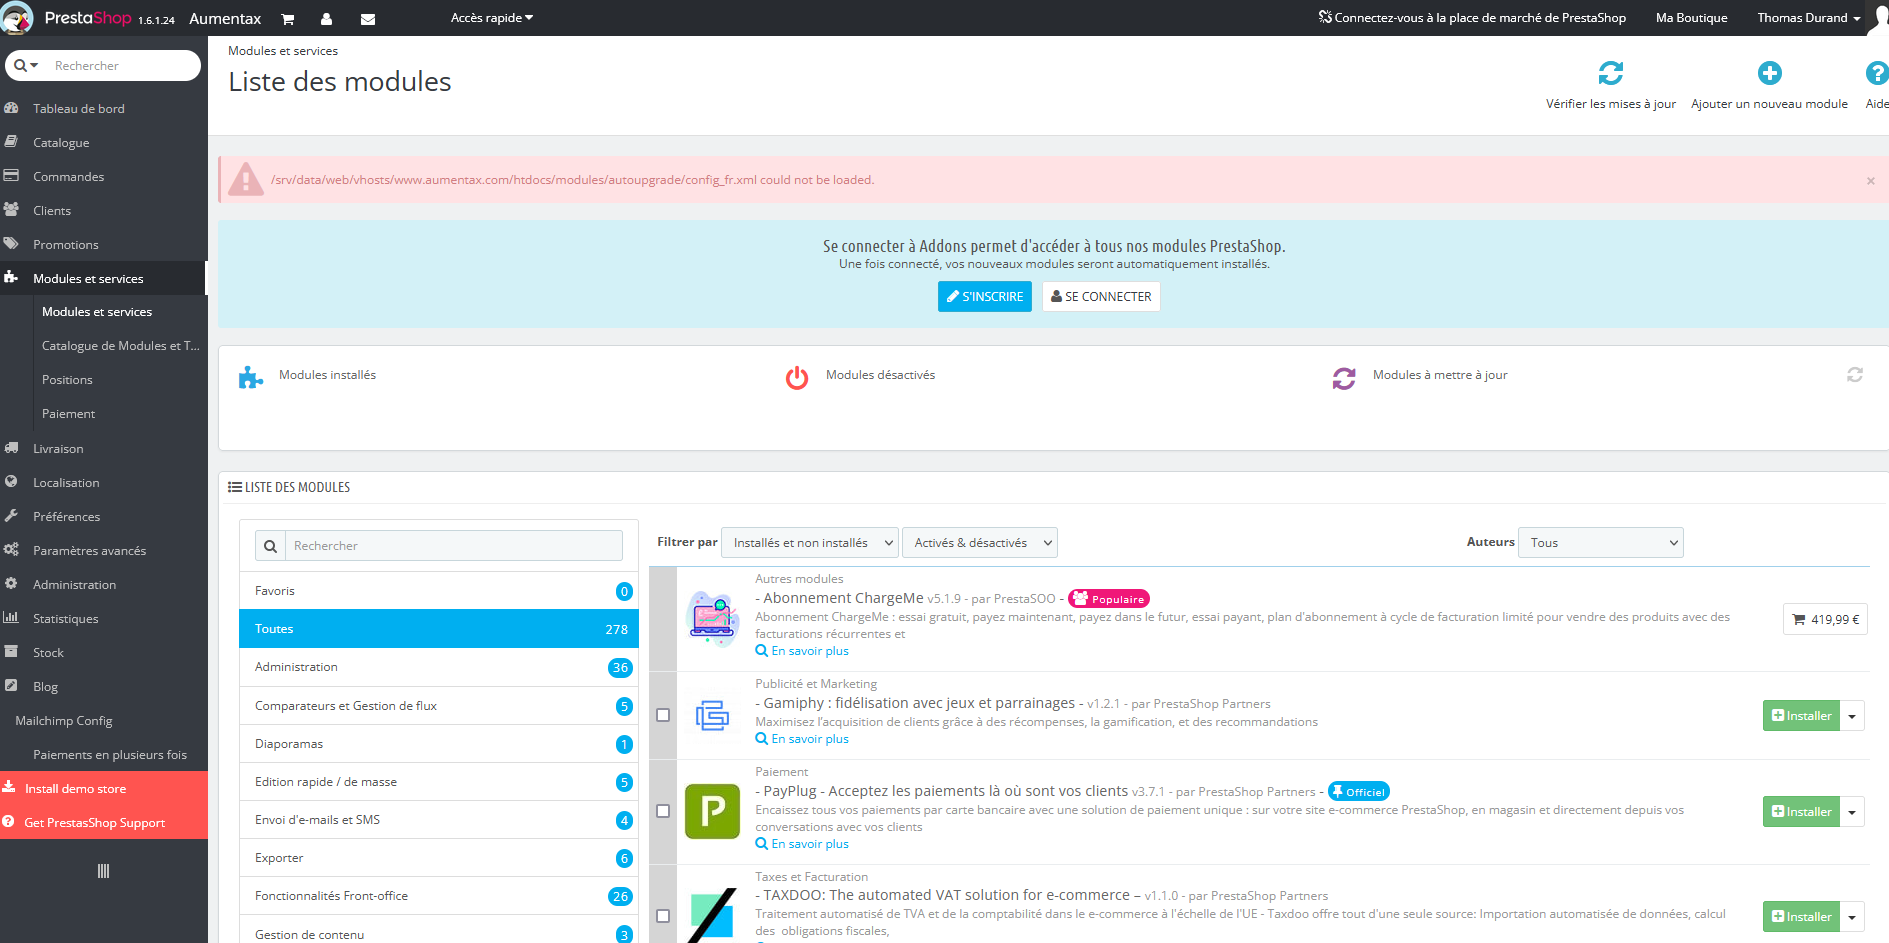Click Ajouter un nouveau module plus icon
Viewport: 1889px width, 943px height.
(1770, 73)
